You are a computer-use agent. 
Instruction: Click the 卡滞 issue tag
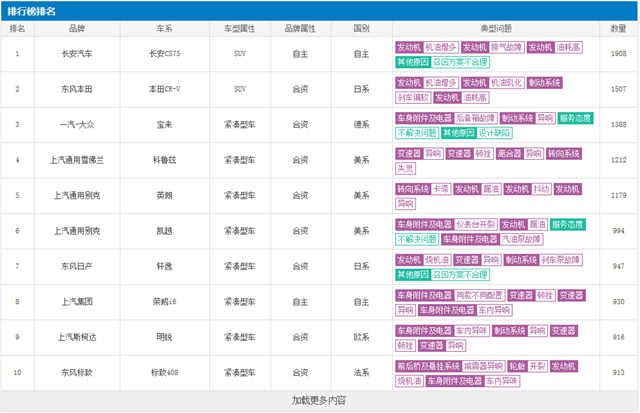coord(441,189)
